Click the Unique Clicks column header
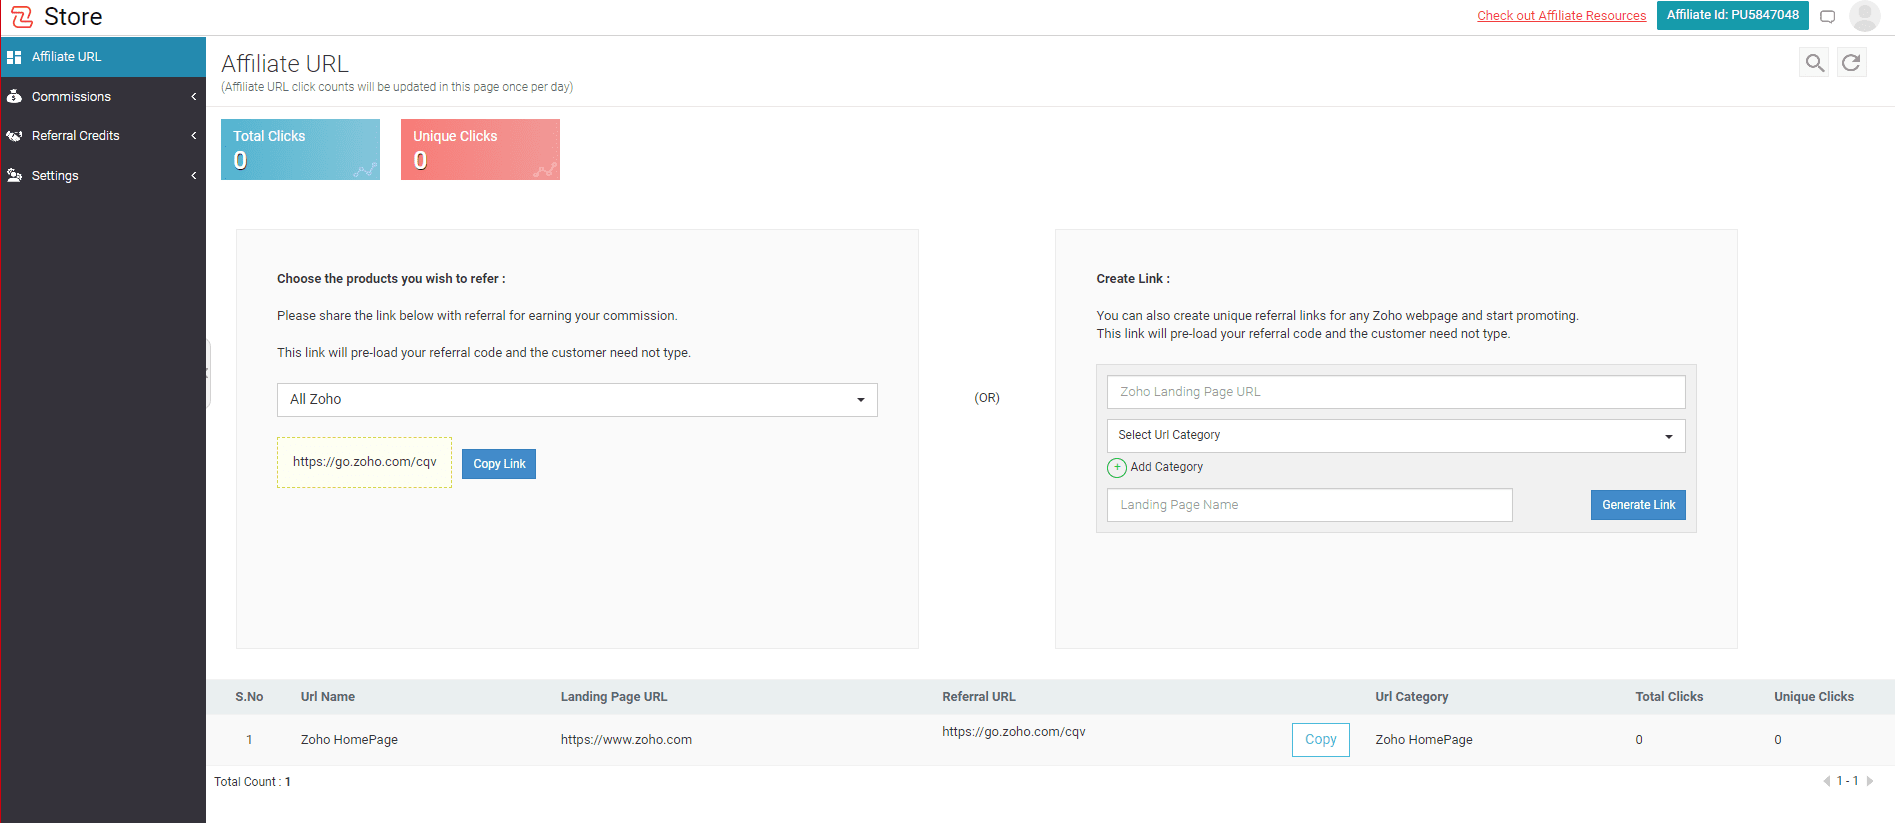The width and height of the screenshot is (1895, 823). point(1814,697)
